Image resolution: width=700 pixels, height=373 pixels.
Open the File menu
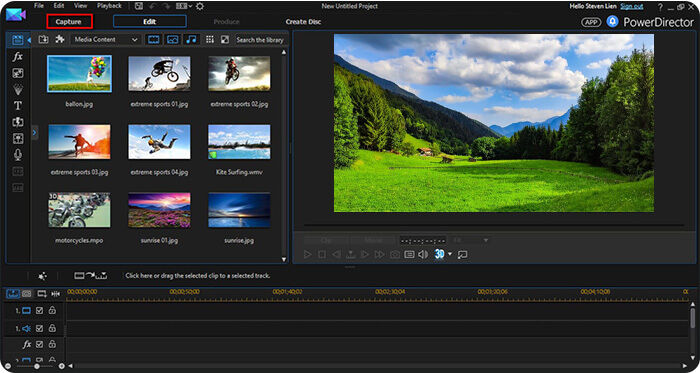39,6
